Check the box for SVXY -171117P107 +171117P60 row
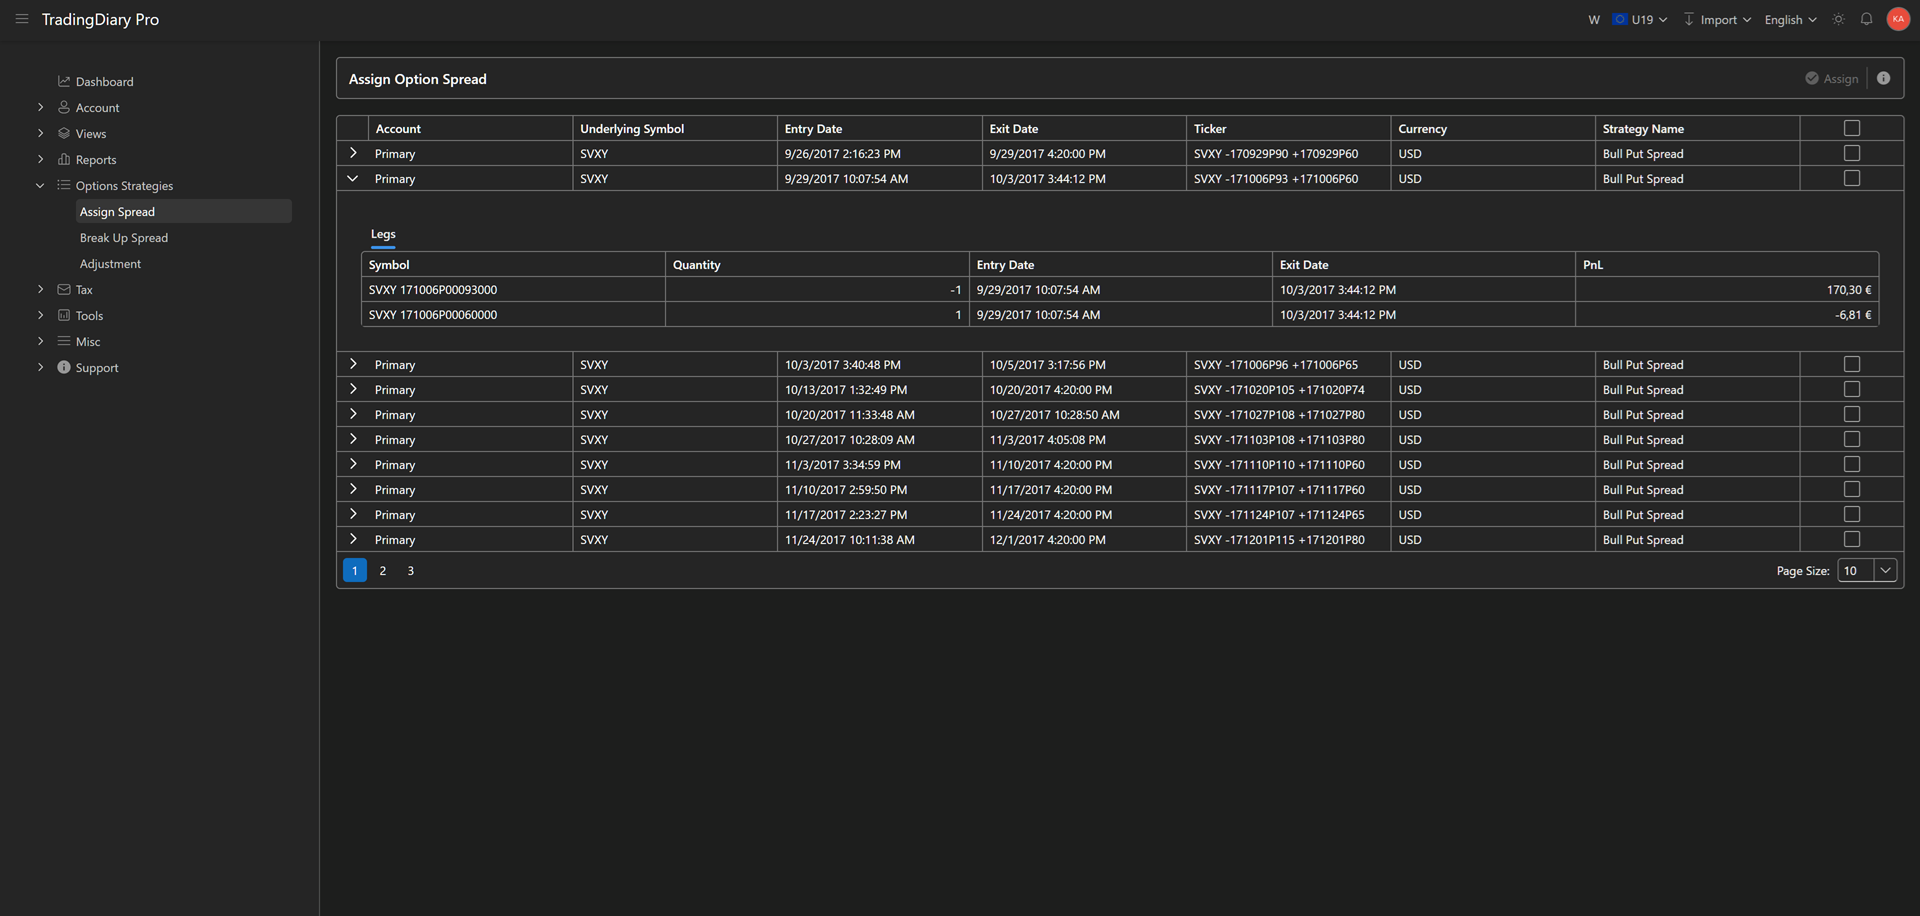The height and width of the screenshot is (916, 1920). [1852, 489]
